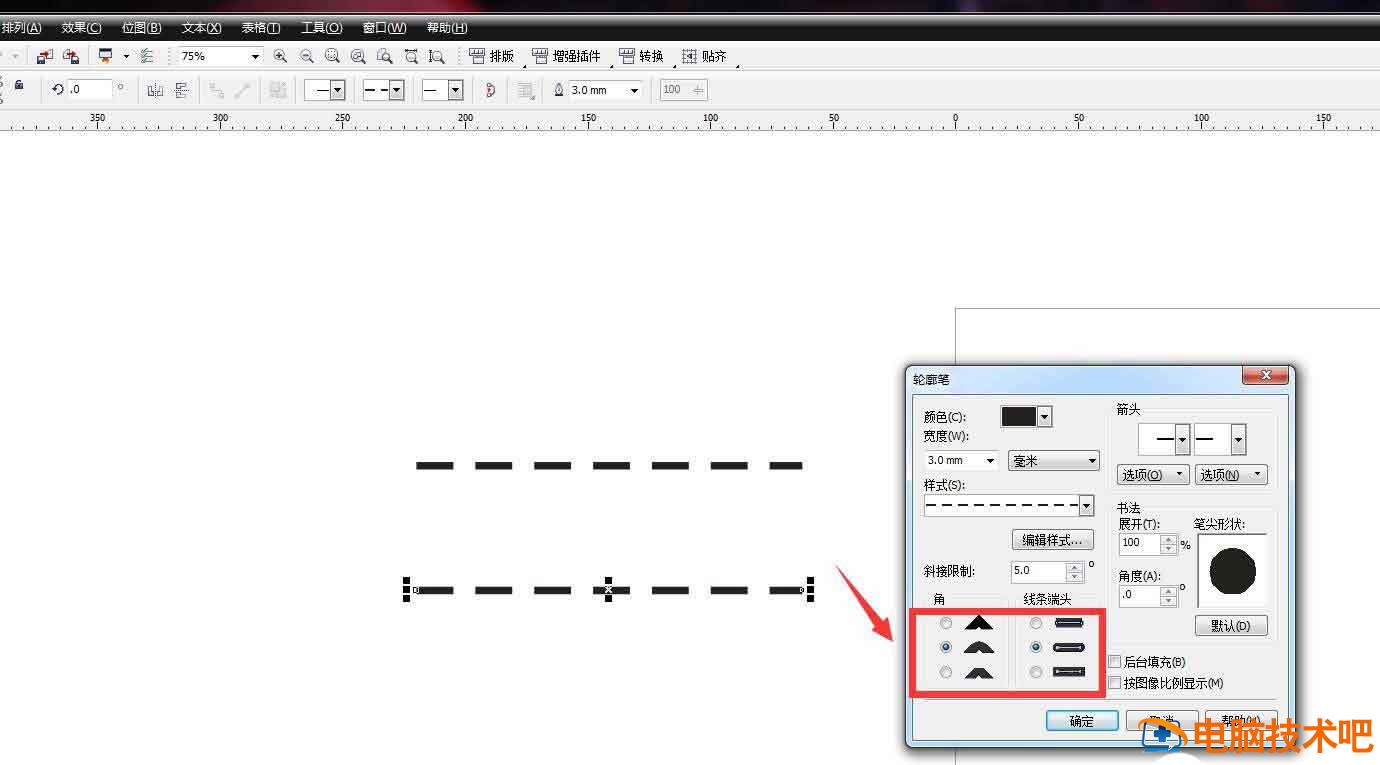Open the 工具 menu

pyautogui.click(x=321, y=28)
